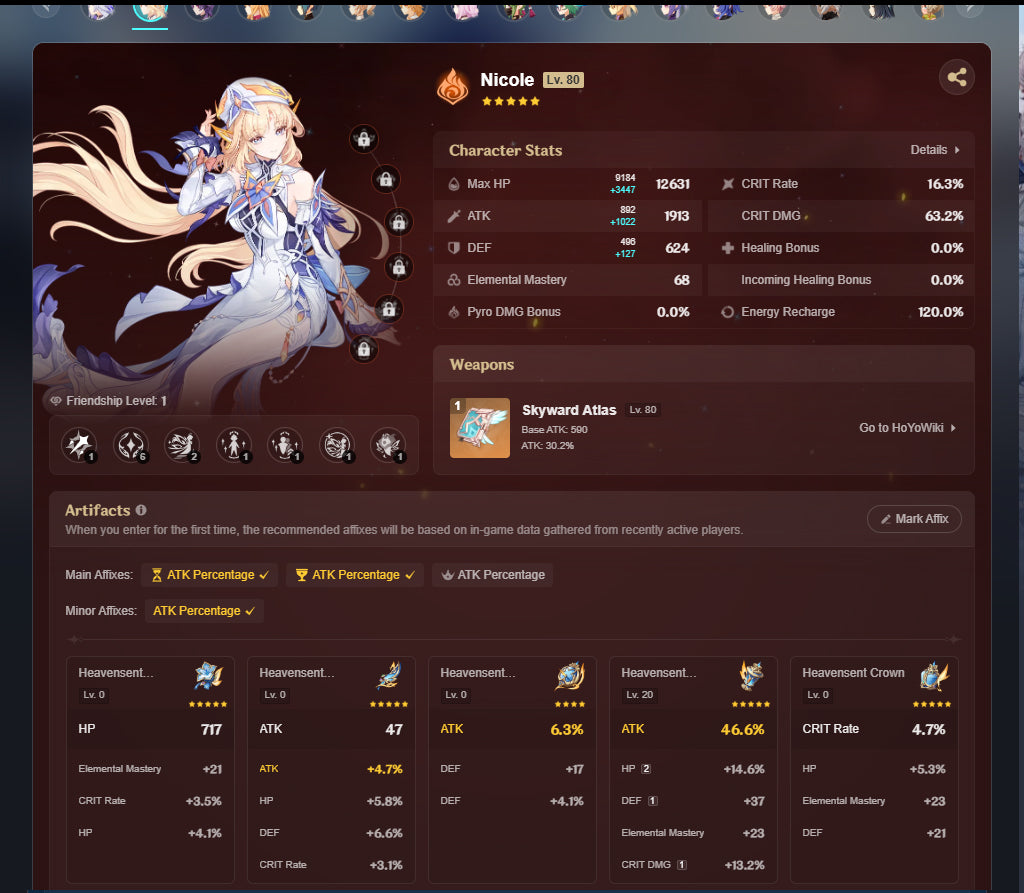
Task: Select the round winged-fairy talent icon
Action: [x=337, y=446]
